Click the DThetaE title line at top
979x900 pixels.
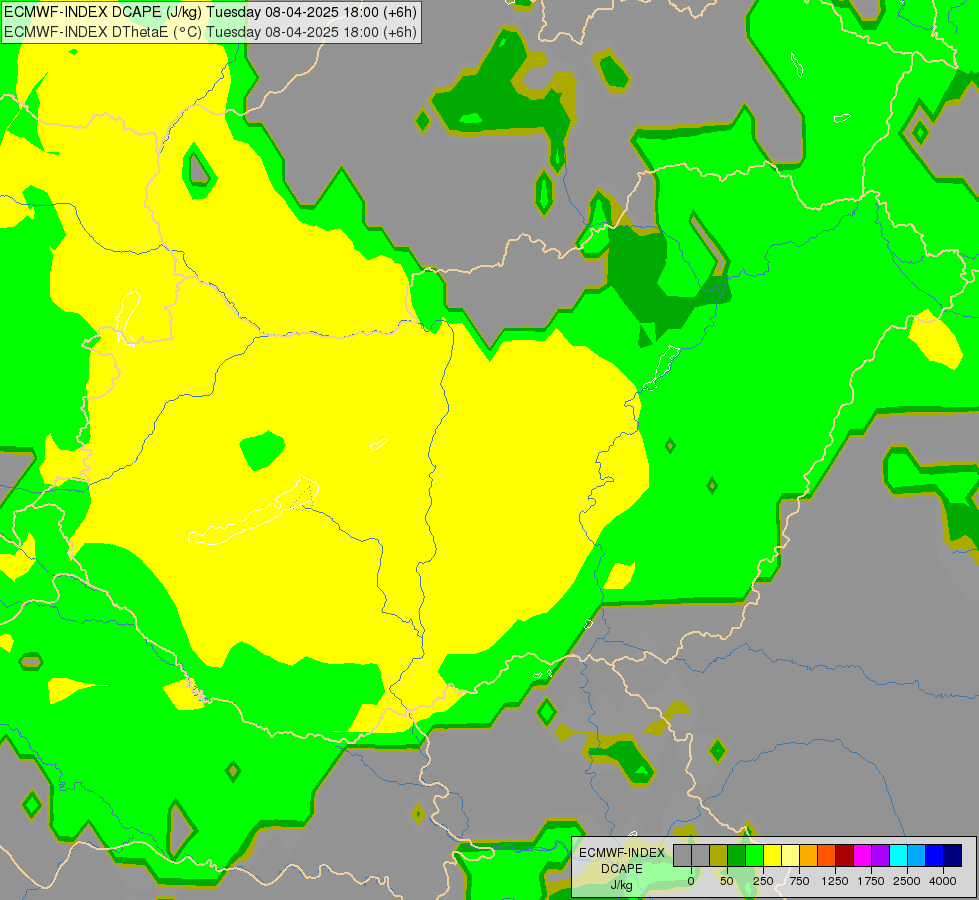pyautogui.click(x=210, y=32)
